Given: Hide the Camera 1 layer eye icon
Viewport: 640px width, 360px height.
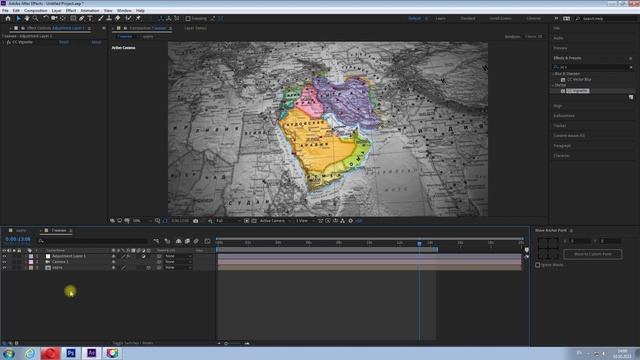Looking at the screenshot, I should click(4, 262).
